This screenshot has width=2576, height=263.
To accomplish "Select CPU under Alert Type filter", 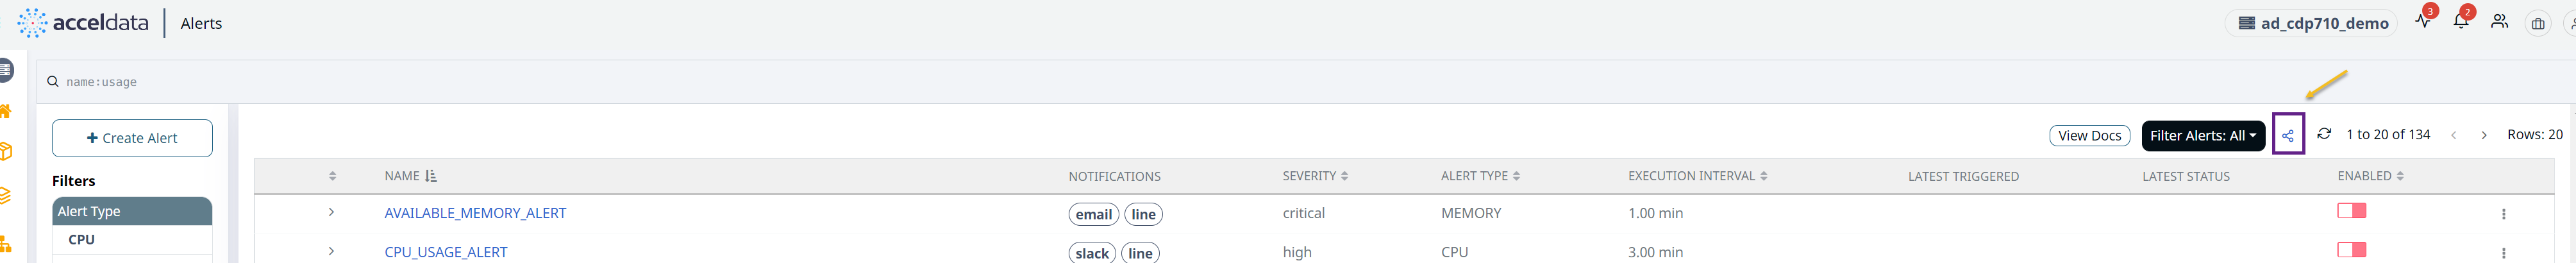I will coord(82,240).
